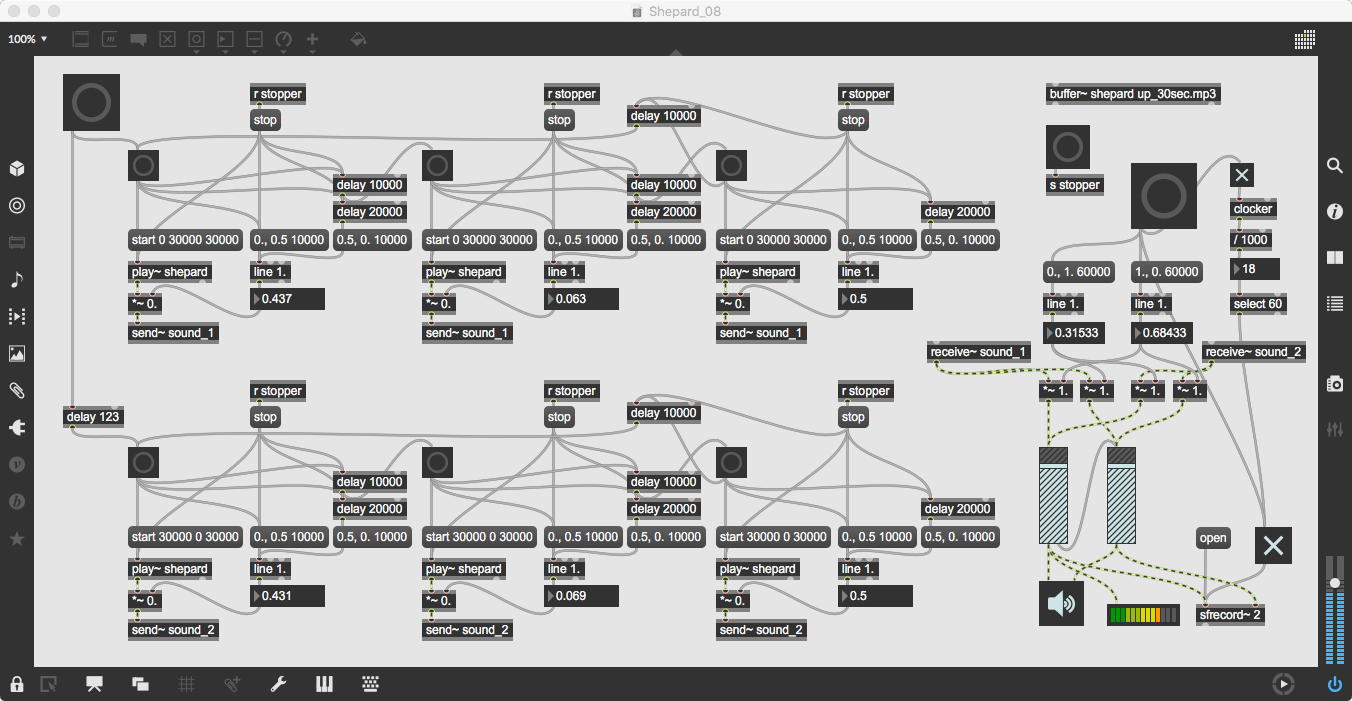Viewport: 1352px width, 701px height.
Task: Click the green level meter
Action: pyautogui.click(x=1143, y=615)
